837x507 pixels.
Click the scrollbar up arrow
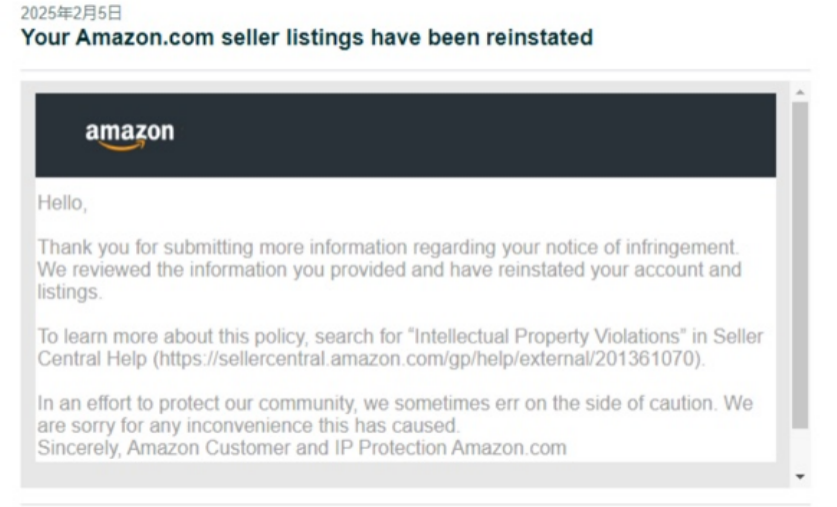click(800, 92)
